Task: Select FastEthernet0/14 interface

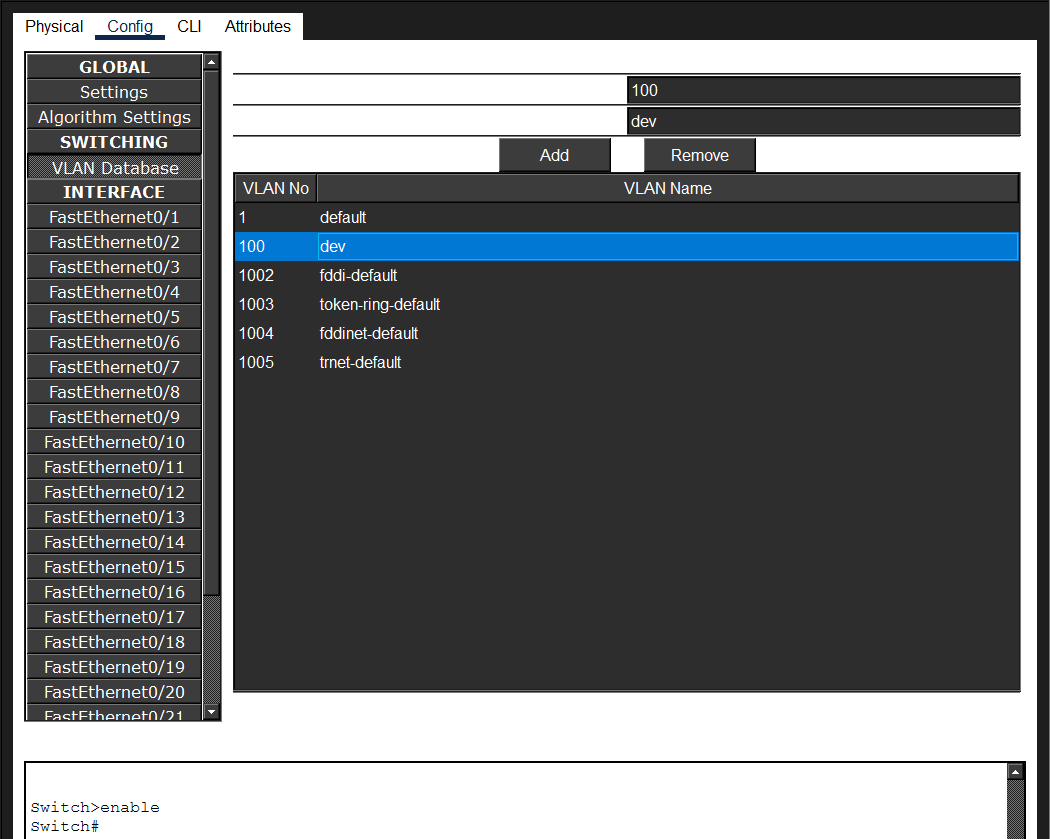Action: (114, 542)
